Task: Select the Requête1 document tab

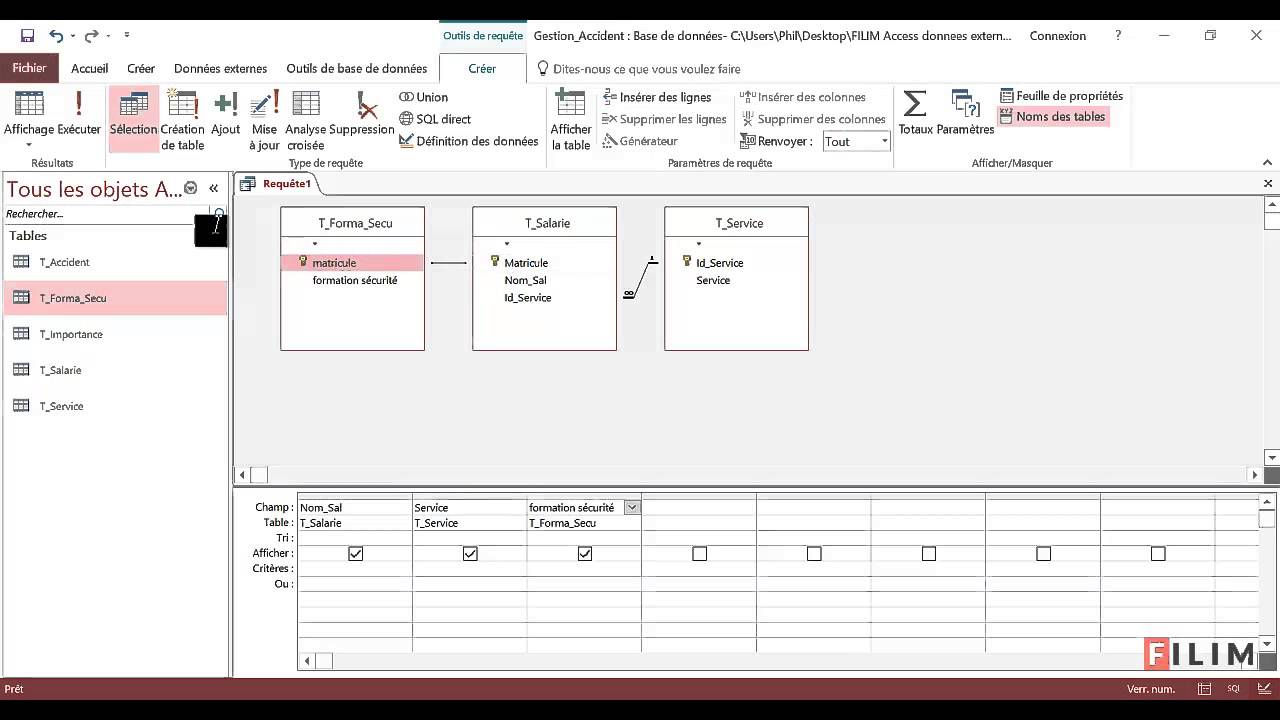Action: pos(277,184)
